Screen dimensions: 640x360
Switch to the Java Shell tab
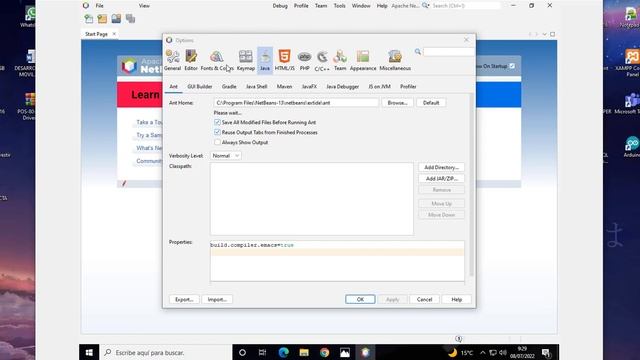pyautogui.click(x=256, y=87)
